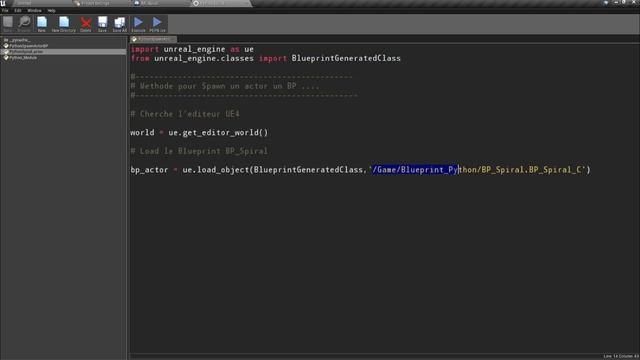Click the Browse toolbar icon
Viewport: 640px width, 360px height.
pyautogui.click(x=24, y=24)
